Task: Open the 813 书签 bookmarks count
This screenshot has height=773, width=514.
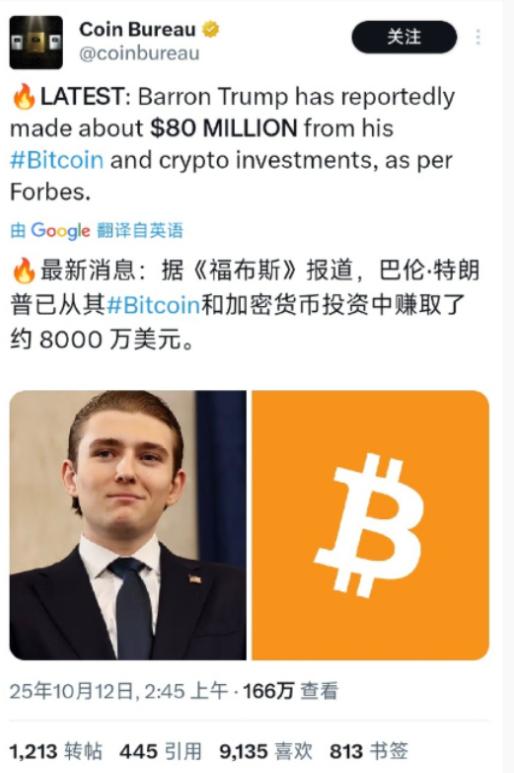Action: (369, 751)
